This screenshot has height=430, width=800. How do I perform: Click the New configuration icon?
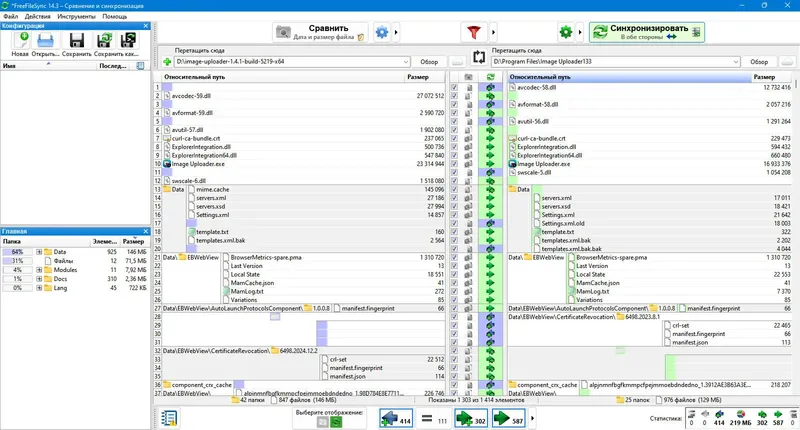point(20,41)
